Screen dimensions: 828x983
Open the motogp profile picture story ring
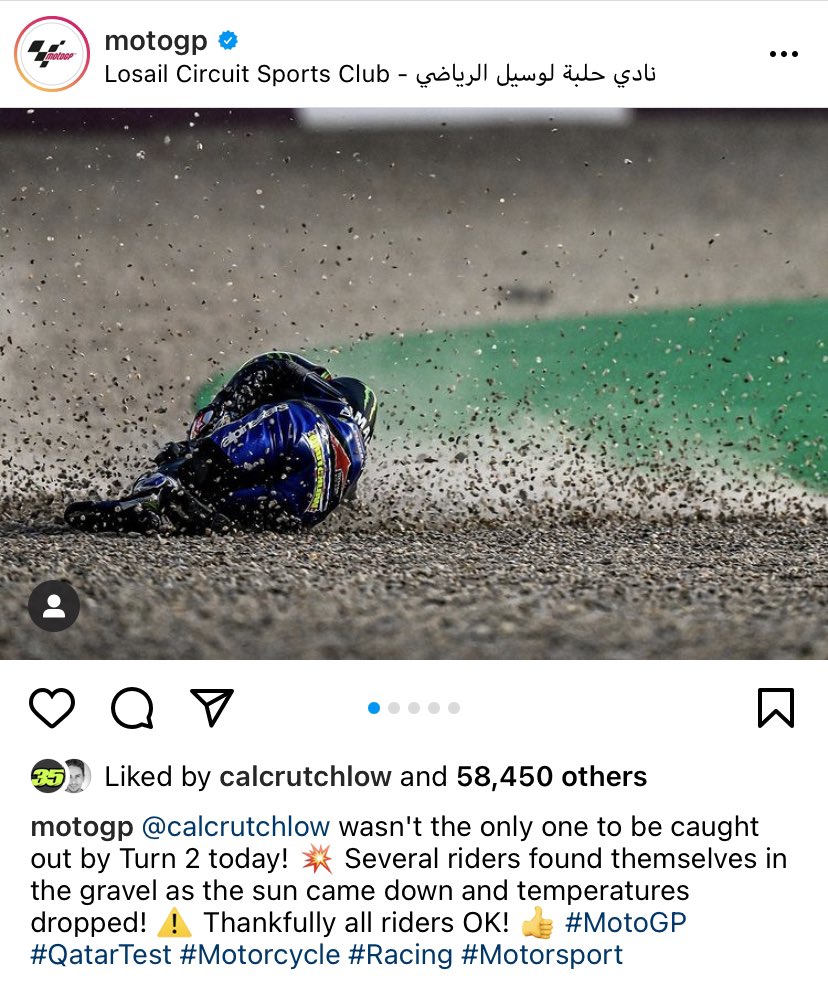[x=52, y=54]
